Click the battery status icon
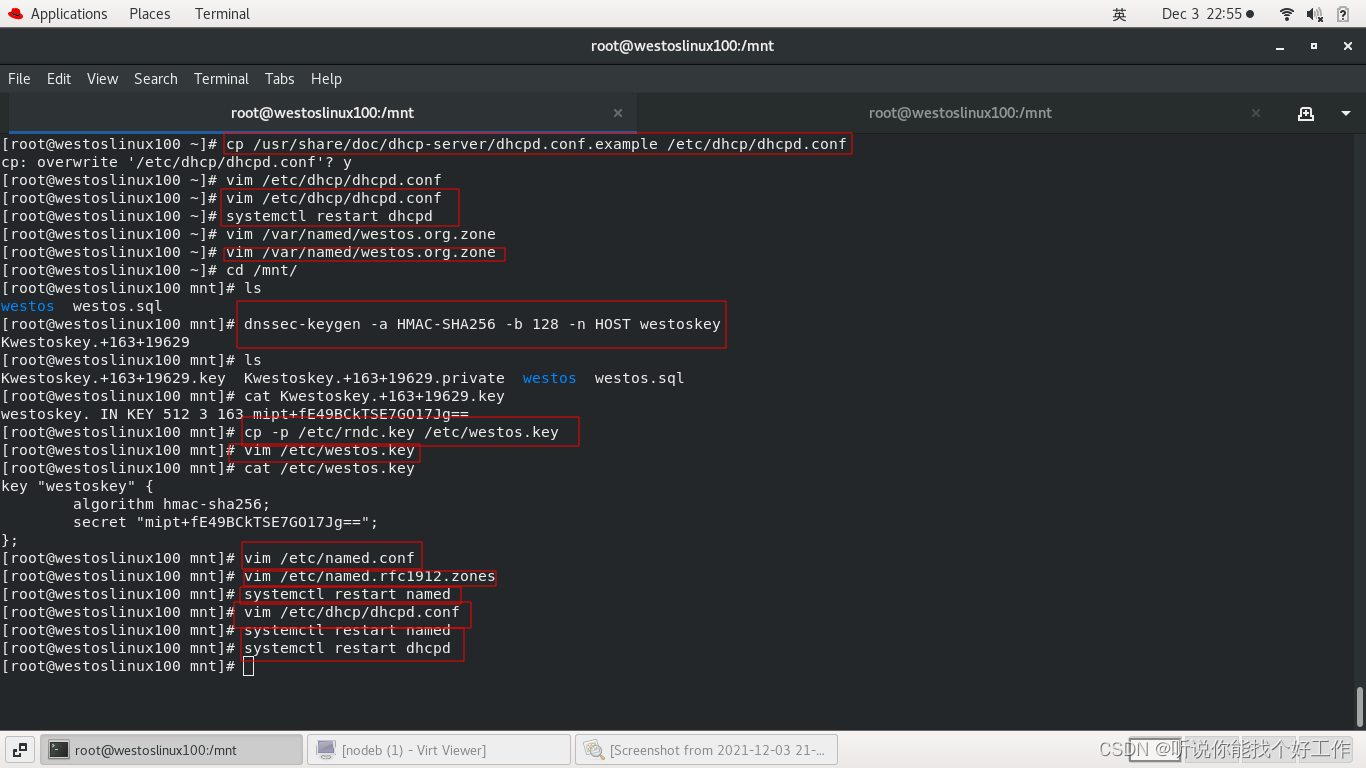Viewport: 1366px width, 768px height. pos(1343,14)
